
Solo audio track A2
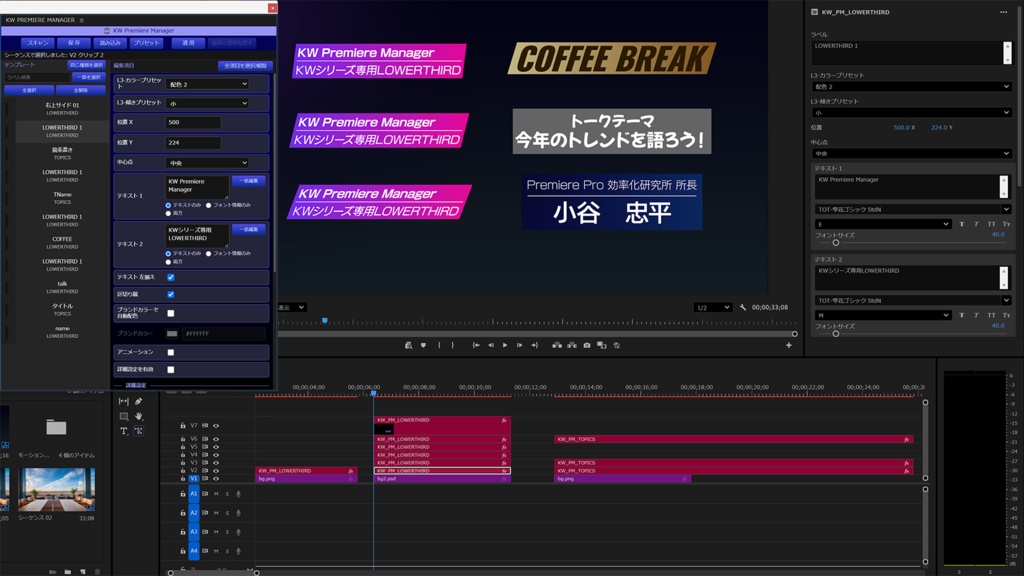coord(227,513)
